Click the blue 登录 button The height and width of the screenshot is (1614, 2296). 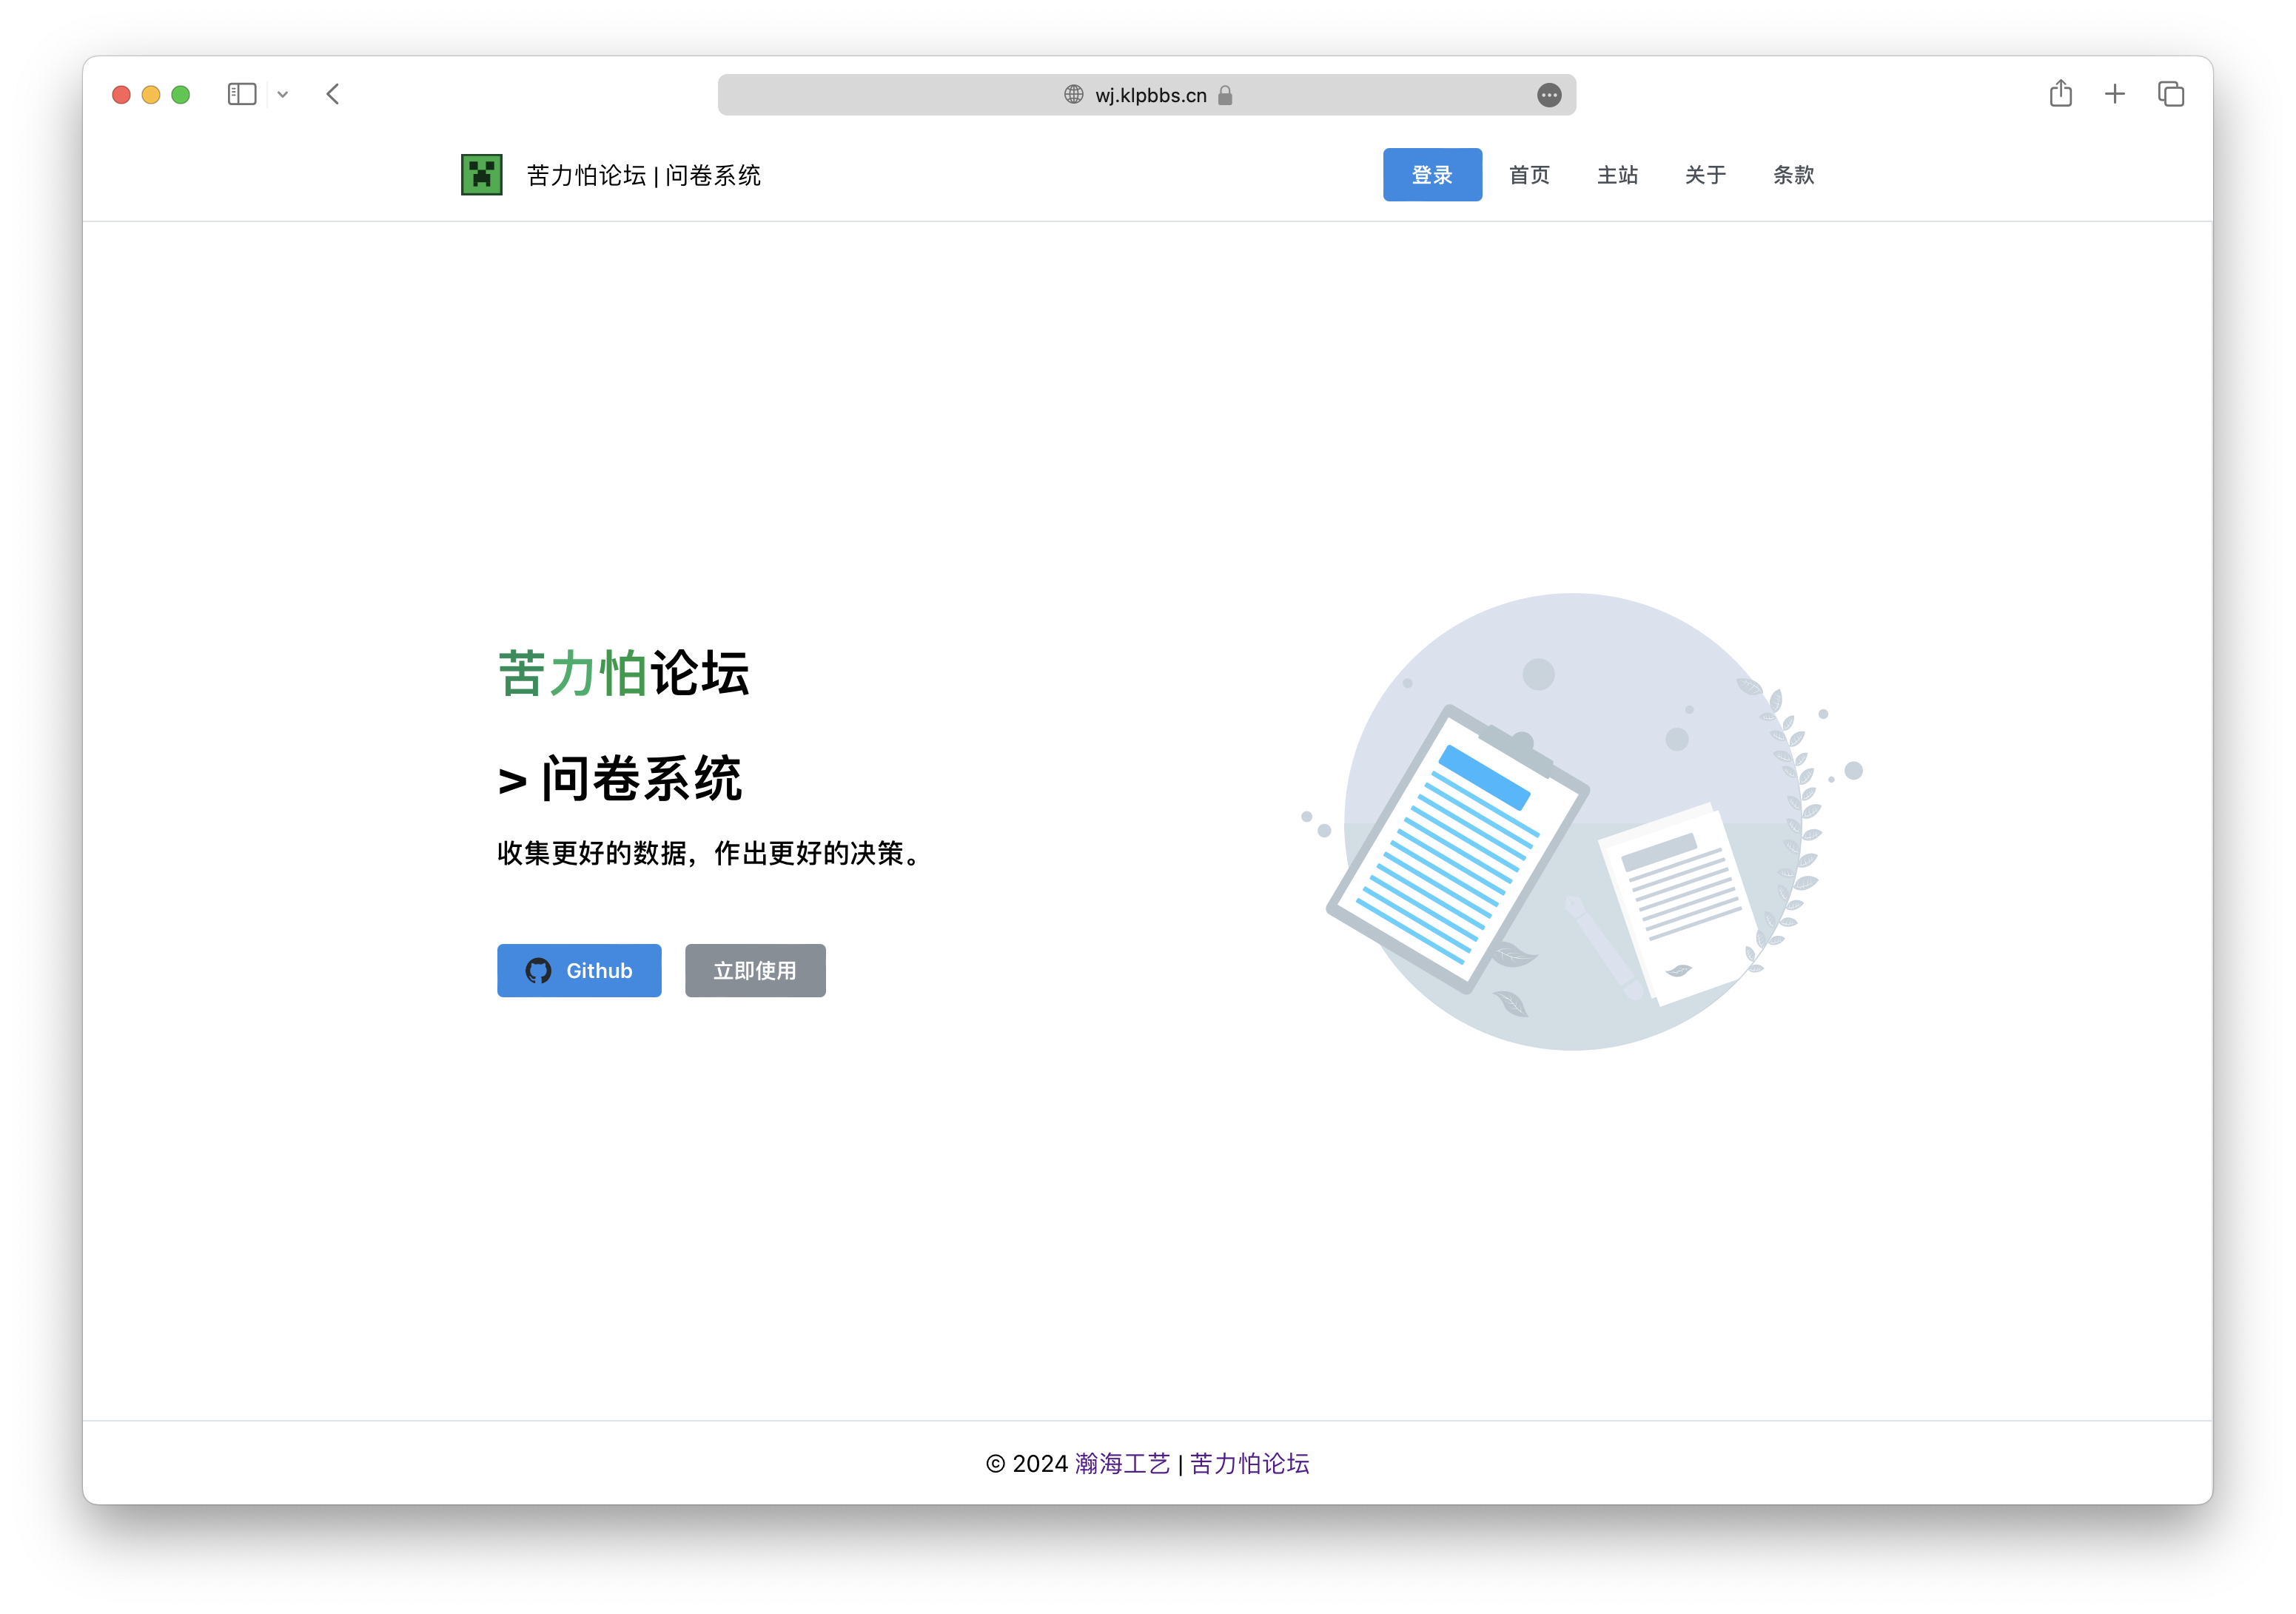[x=1432, y=175]
